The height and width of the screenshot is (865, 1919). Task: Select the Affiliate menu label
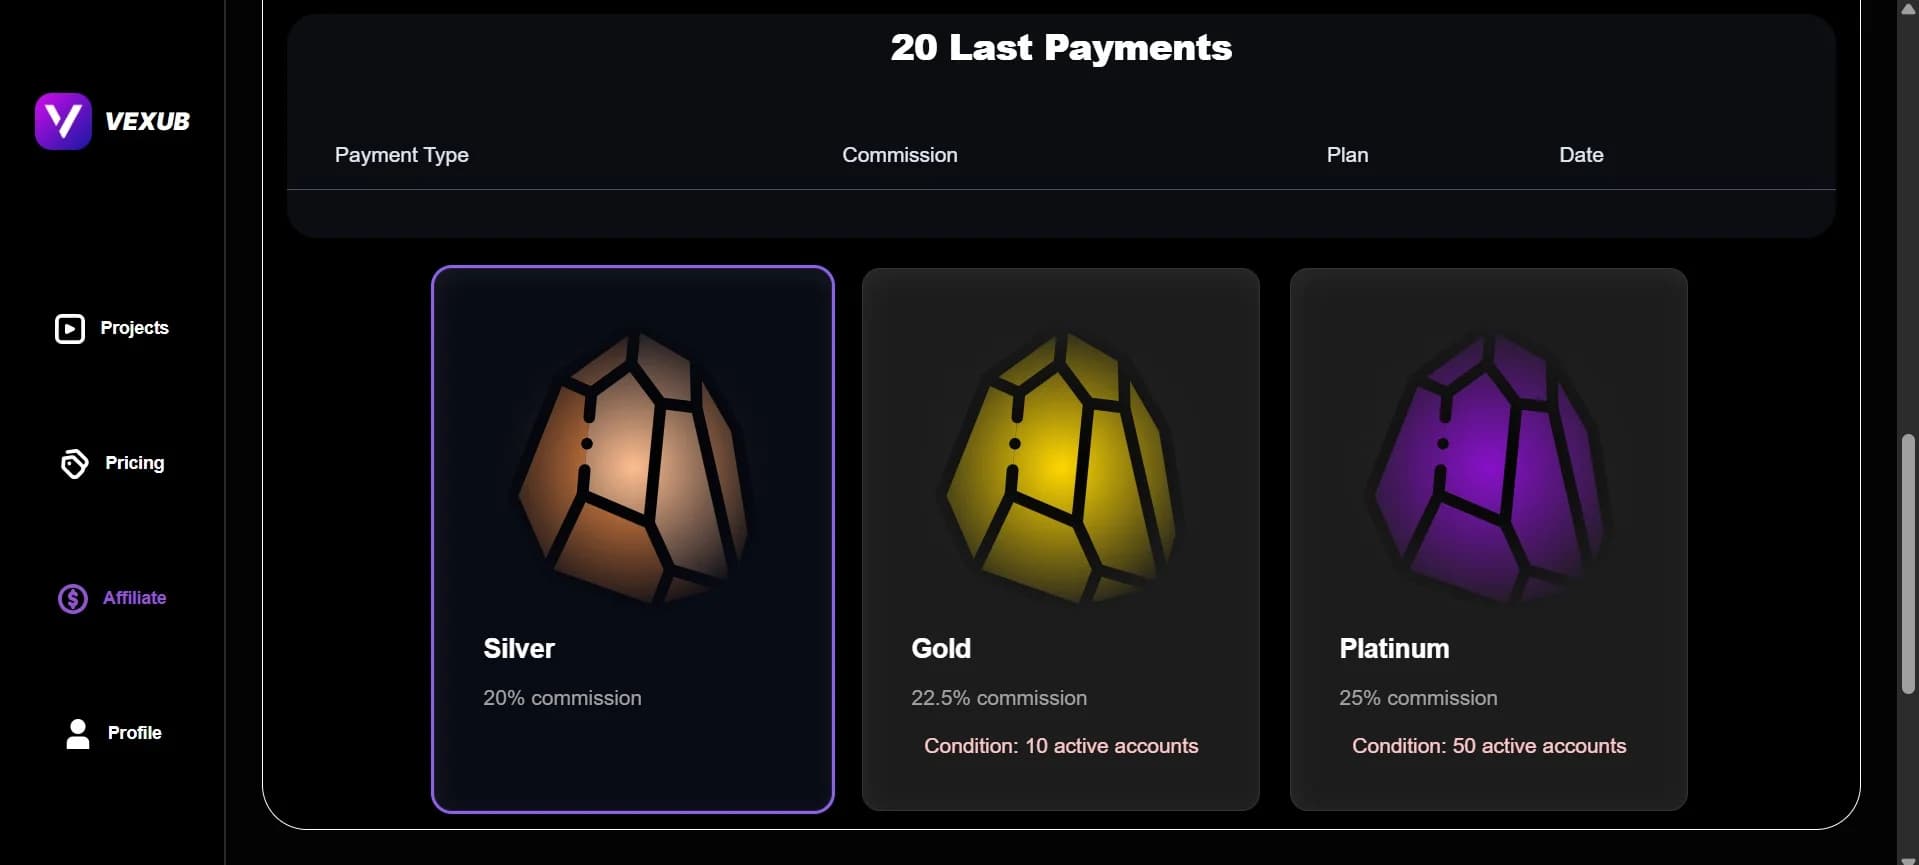[x=134, y=598]
